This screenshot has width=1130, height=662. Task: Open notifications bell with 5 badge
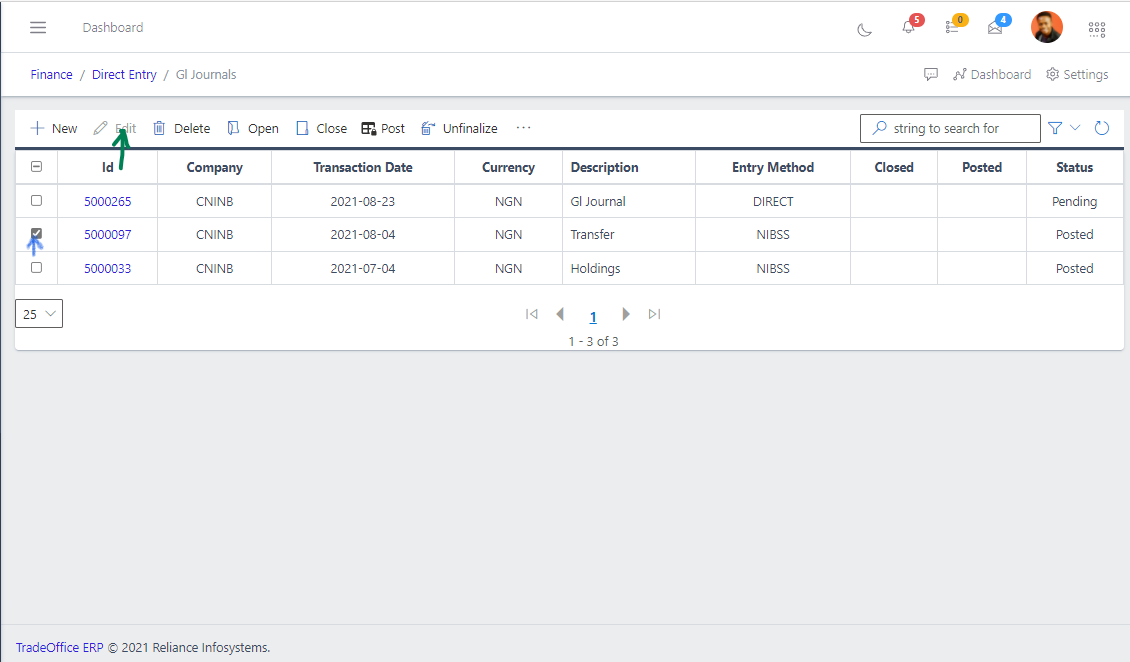pyautogui.click(x=908, y=27)
